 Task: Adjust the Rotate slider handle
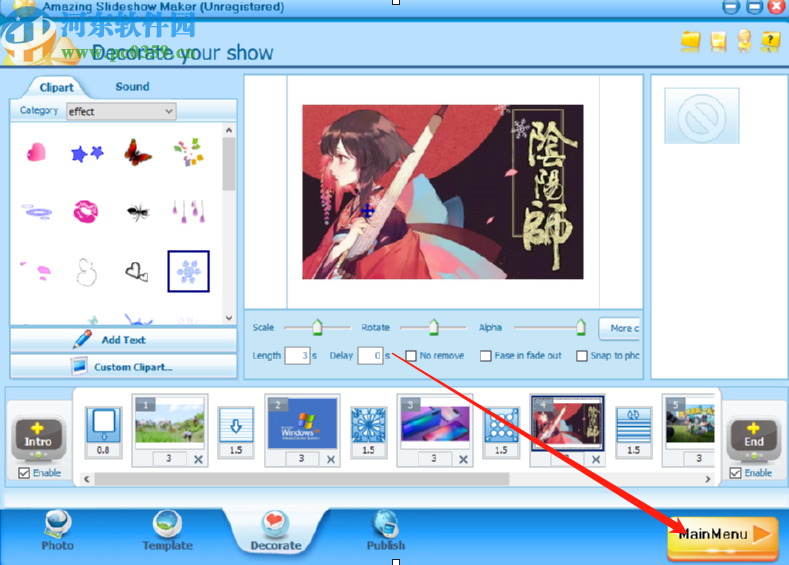click(434, 327)
